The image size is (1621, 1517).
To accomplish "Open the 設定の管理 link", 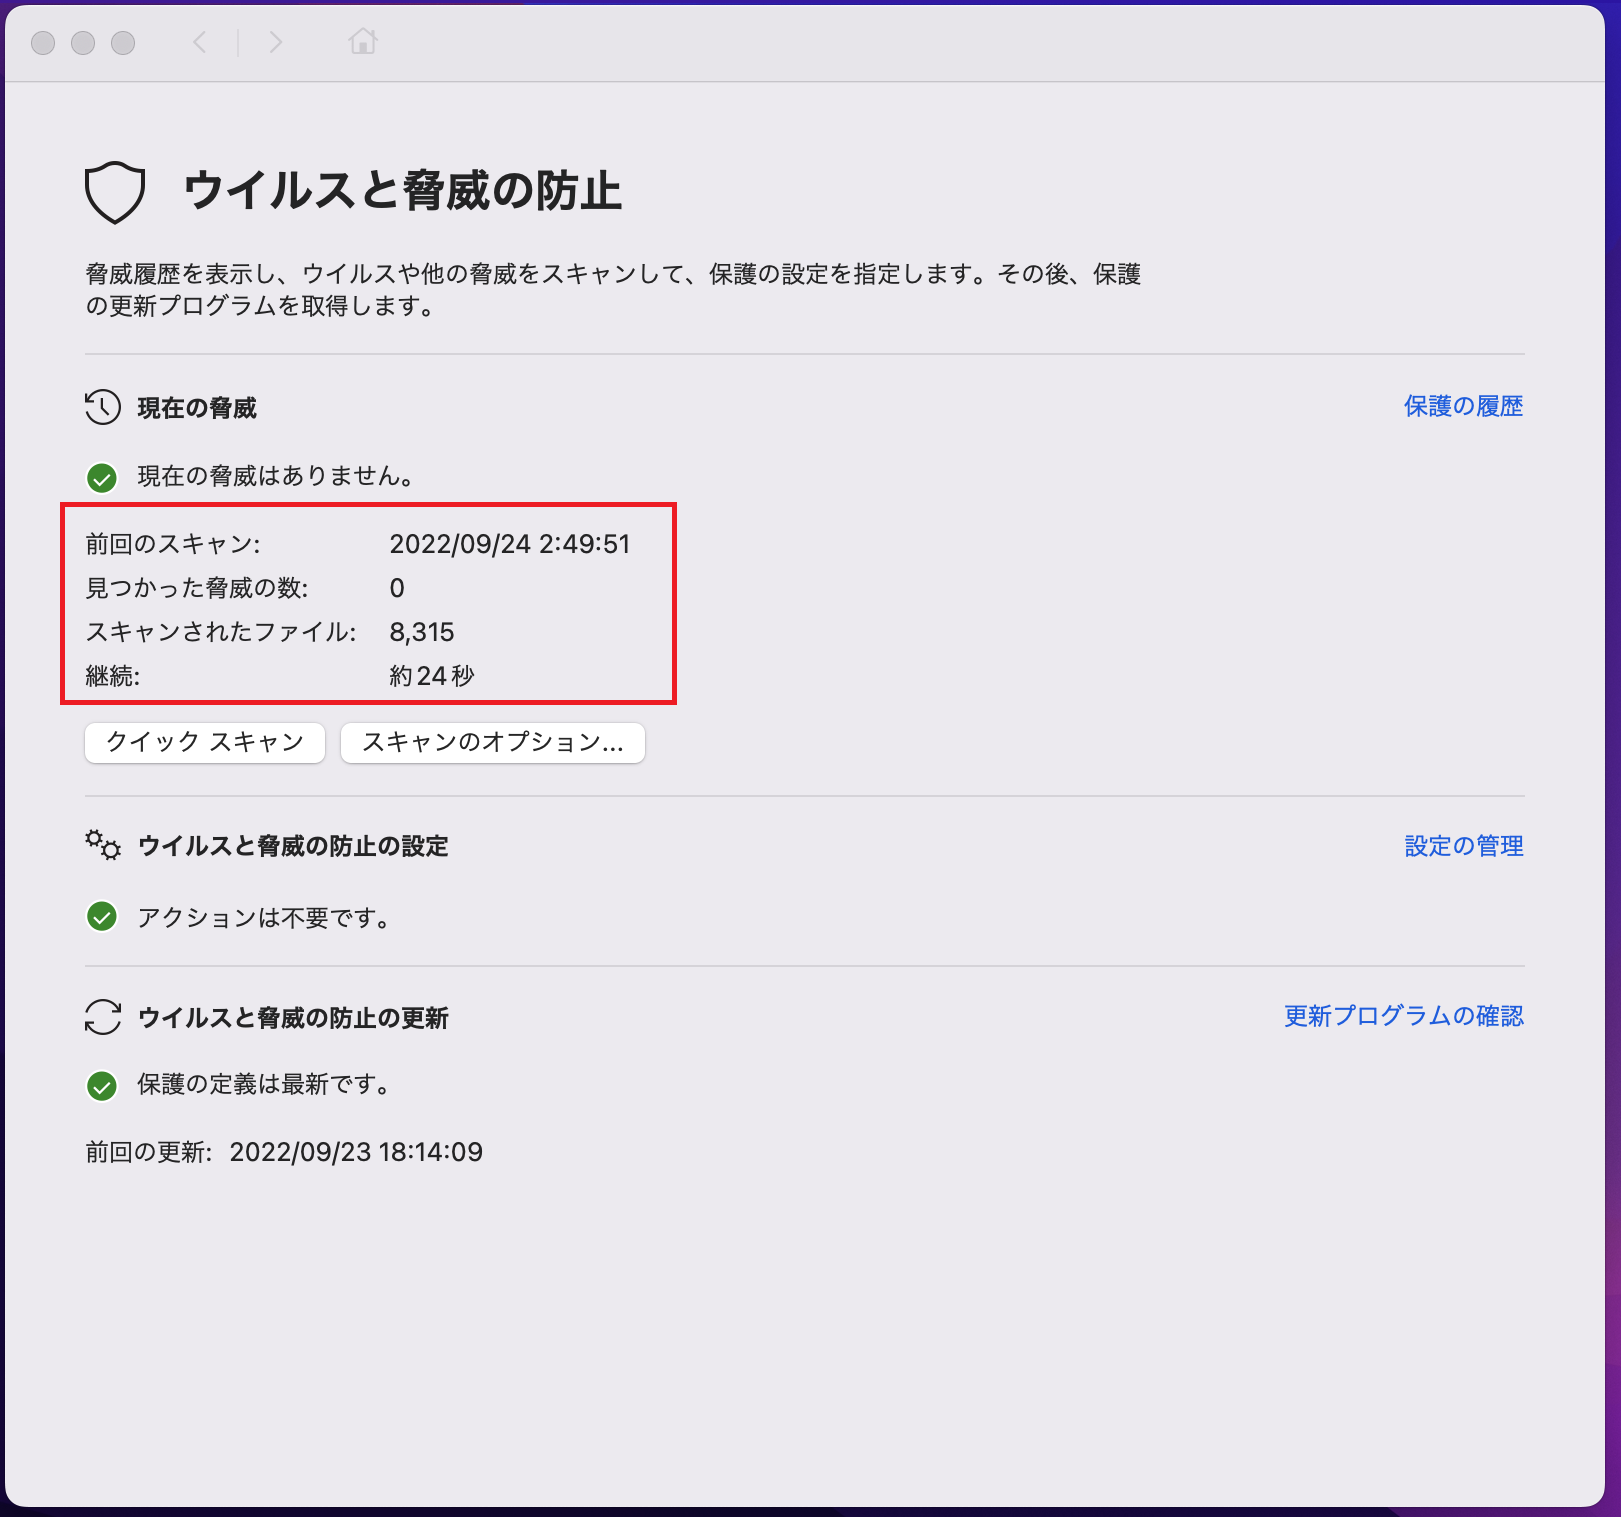I will (x=1464, y=846).
